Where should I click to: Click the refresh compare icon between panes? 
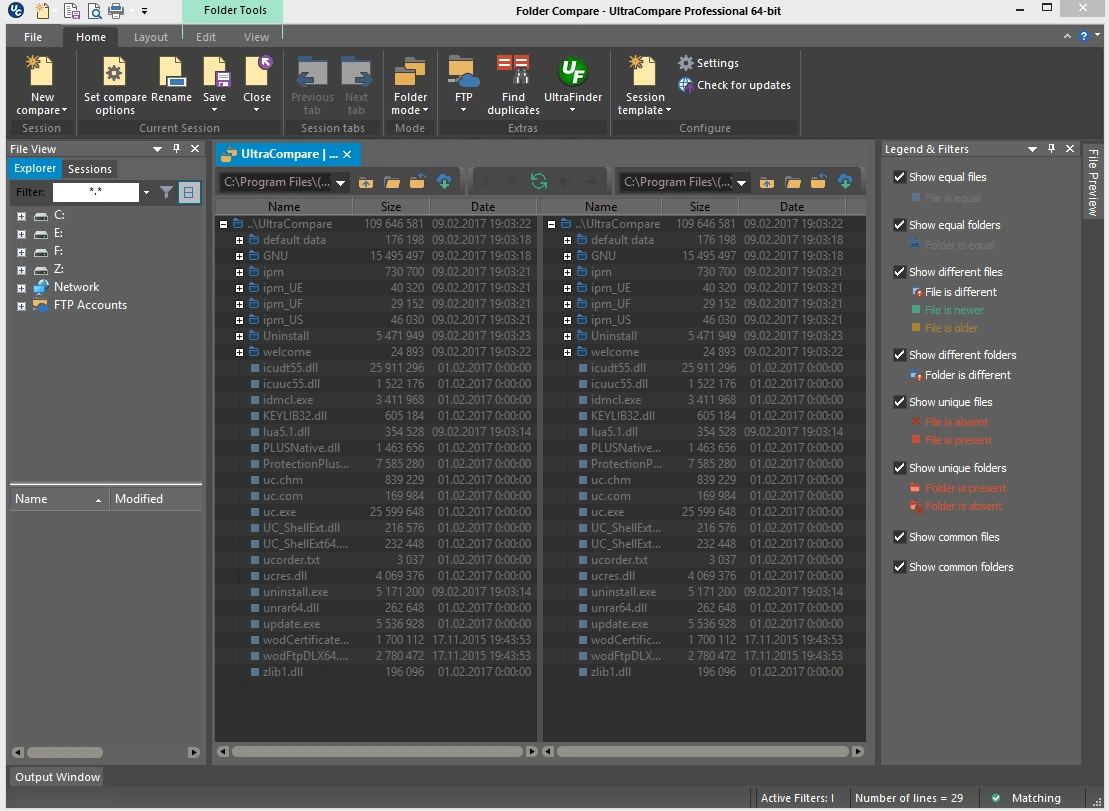click(x=539, y=182)
